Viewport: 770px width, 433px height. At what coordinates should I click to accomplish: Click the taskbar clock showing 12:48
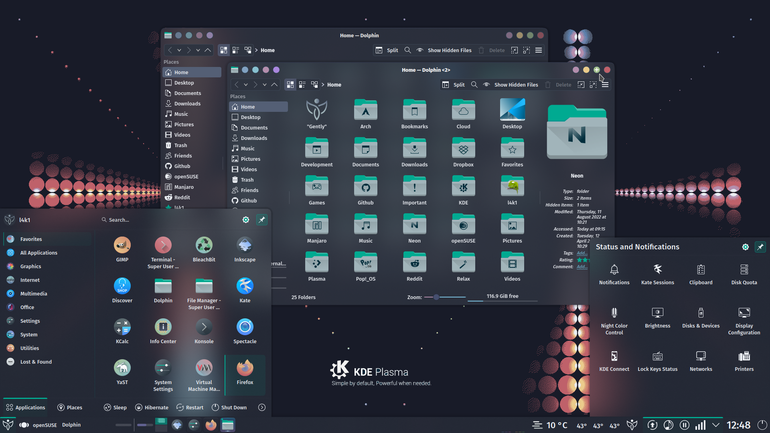point(739,425)
